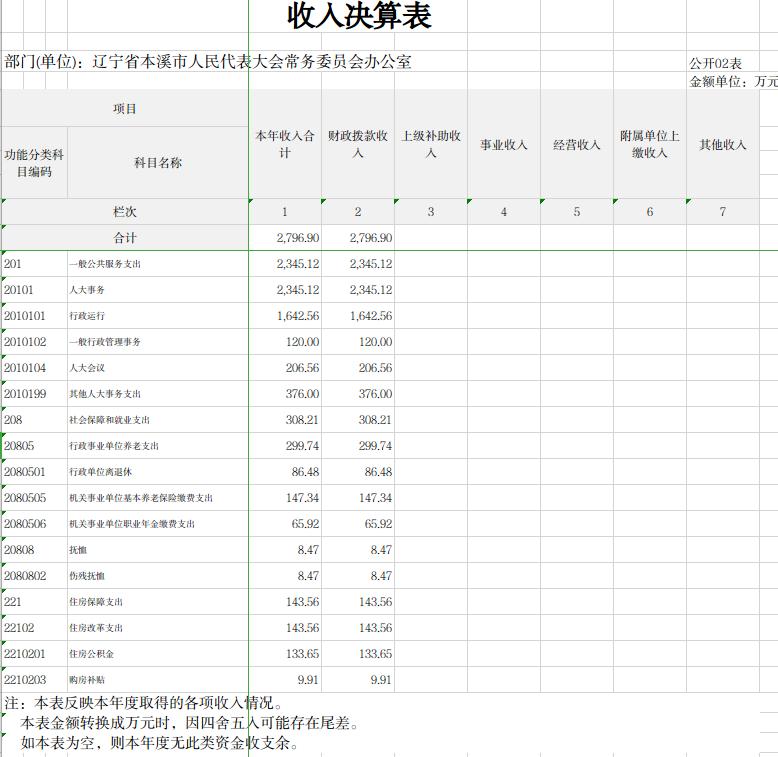Select the 事业收入 column header
The image size is (778, 757).
[504, 144]
